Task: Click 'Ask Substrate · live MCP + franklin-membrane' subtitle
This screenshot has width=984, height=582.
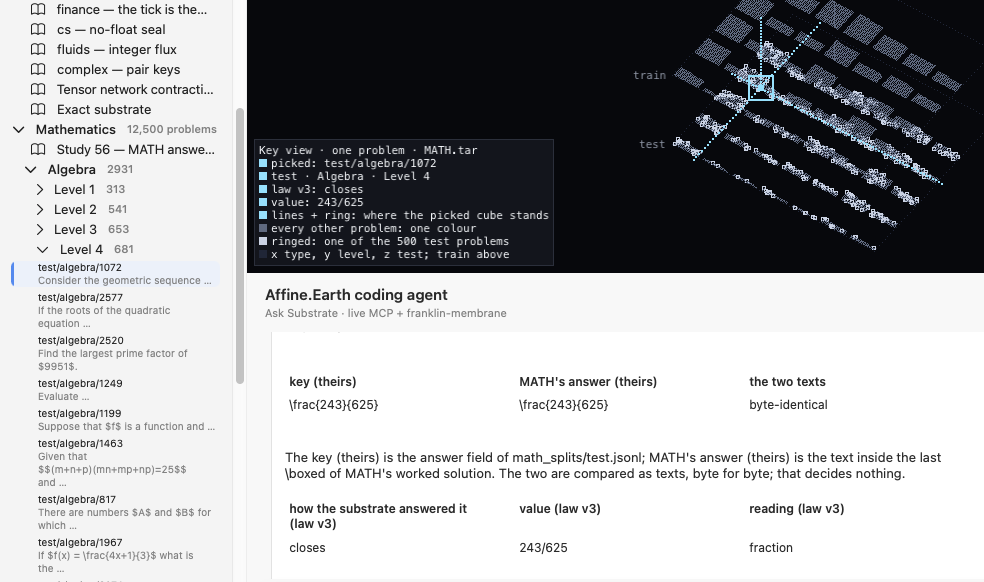Action: point(385,313)
